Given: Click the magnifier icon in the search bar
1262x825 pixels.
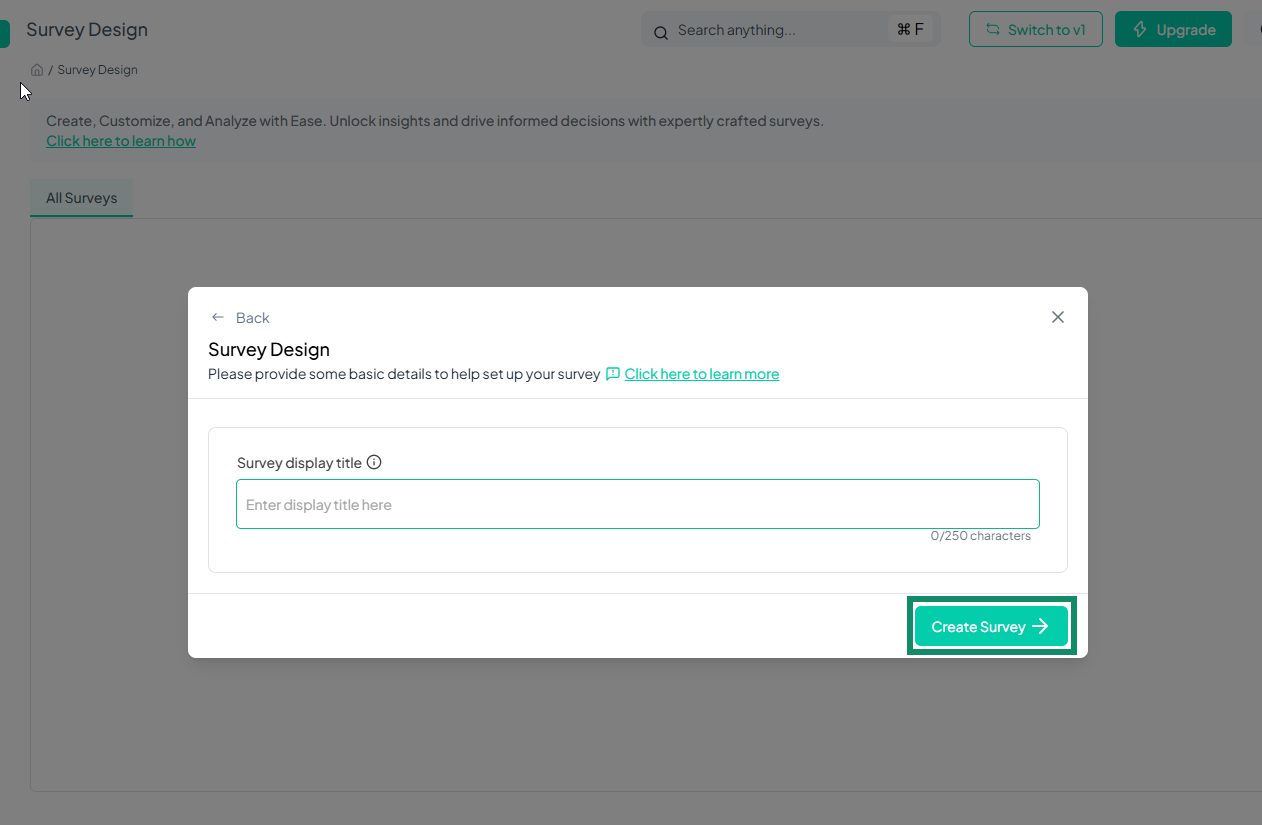Looking at the screenshot, I should (661, 32).
